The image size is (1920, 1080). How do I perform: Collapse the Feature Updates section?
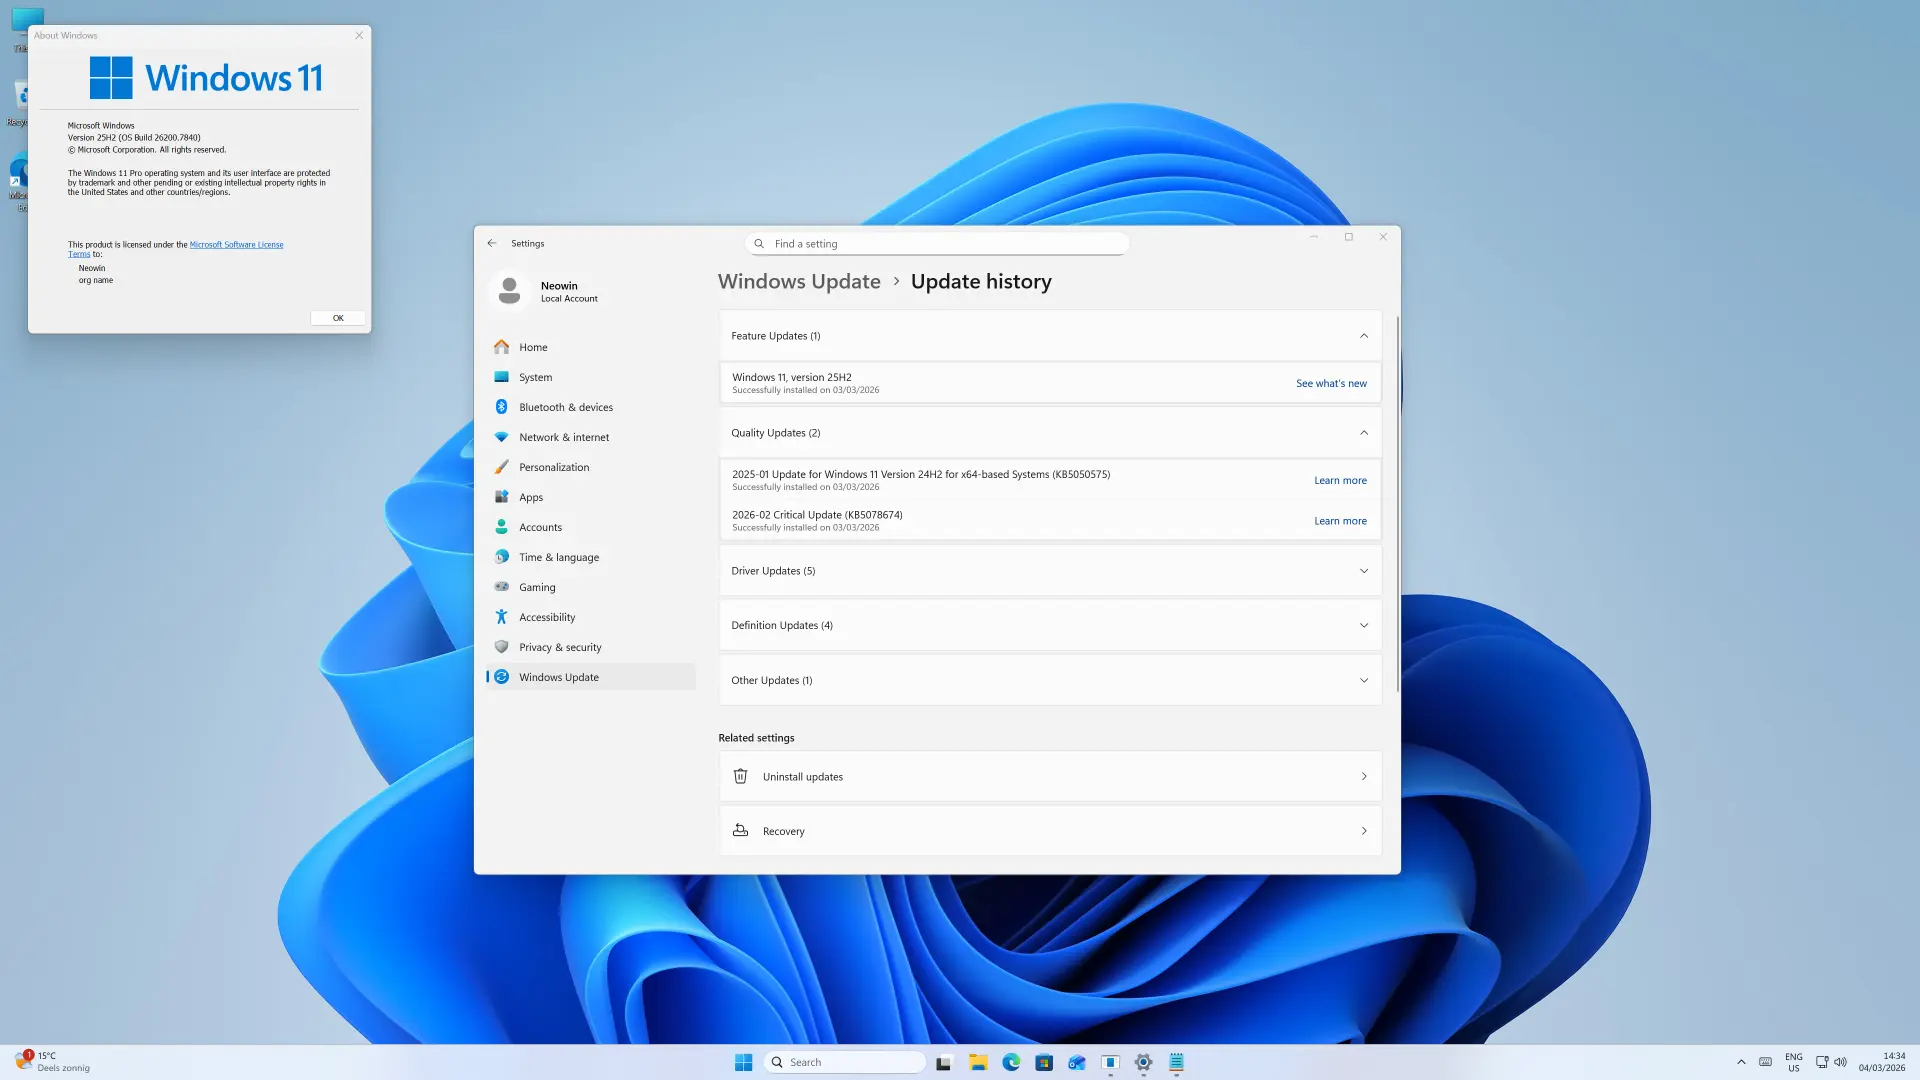click(1363, 336)
